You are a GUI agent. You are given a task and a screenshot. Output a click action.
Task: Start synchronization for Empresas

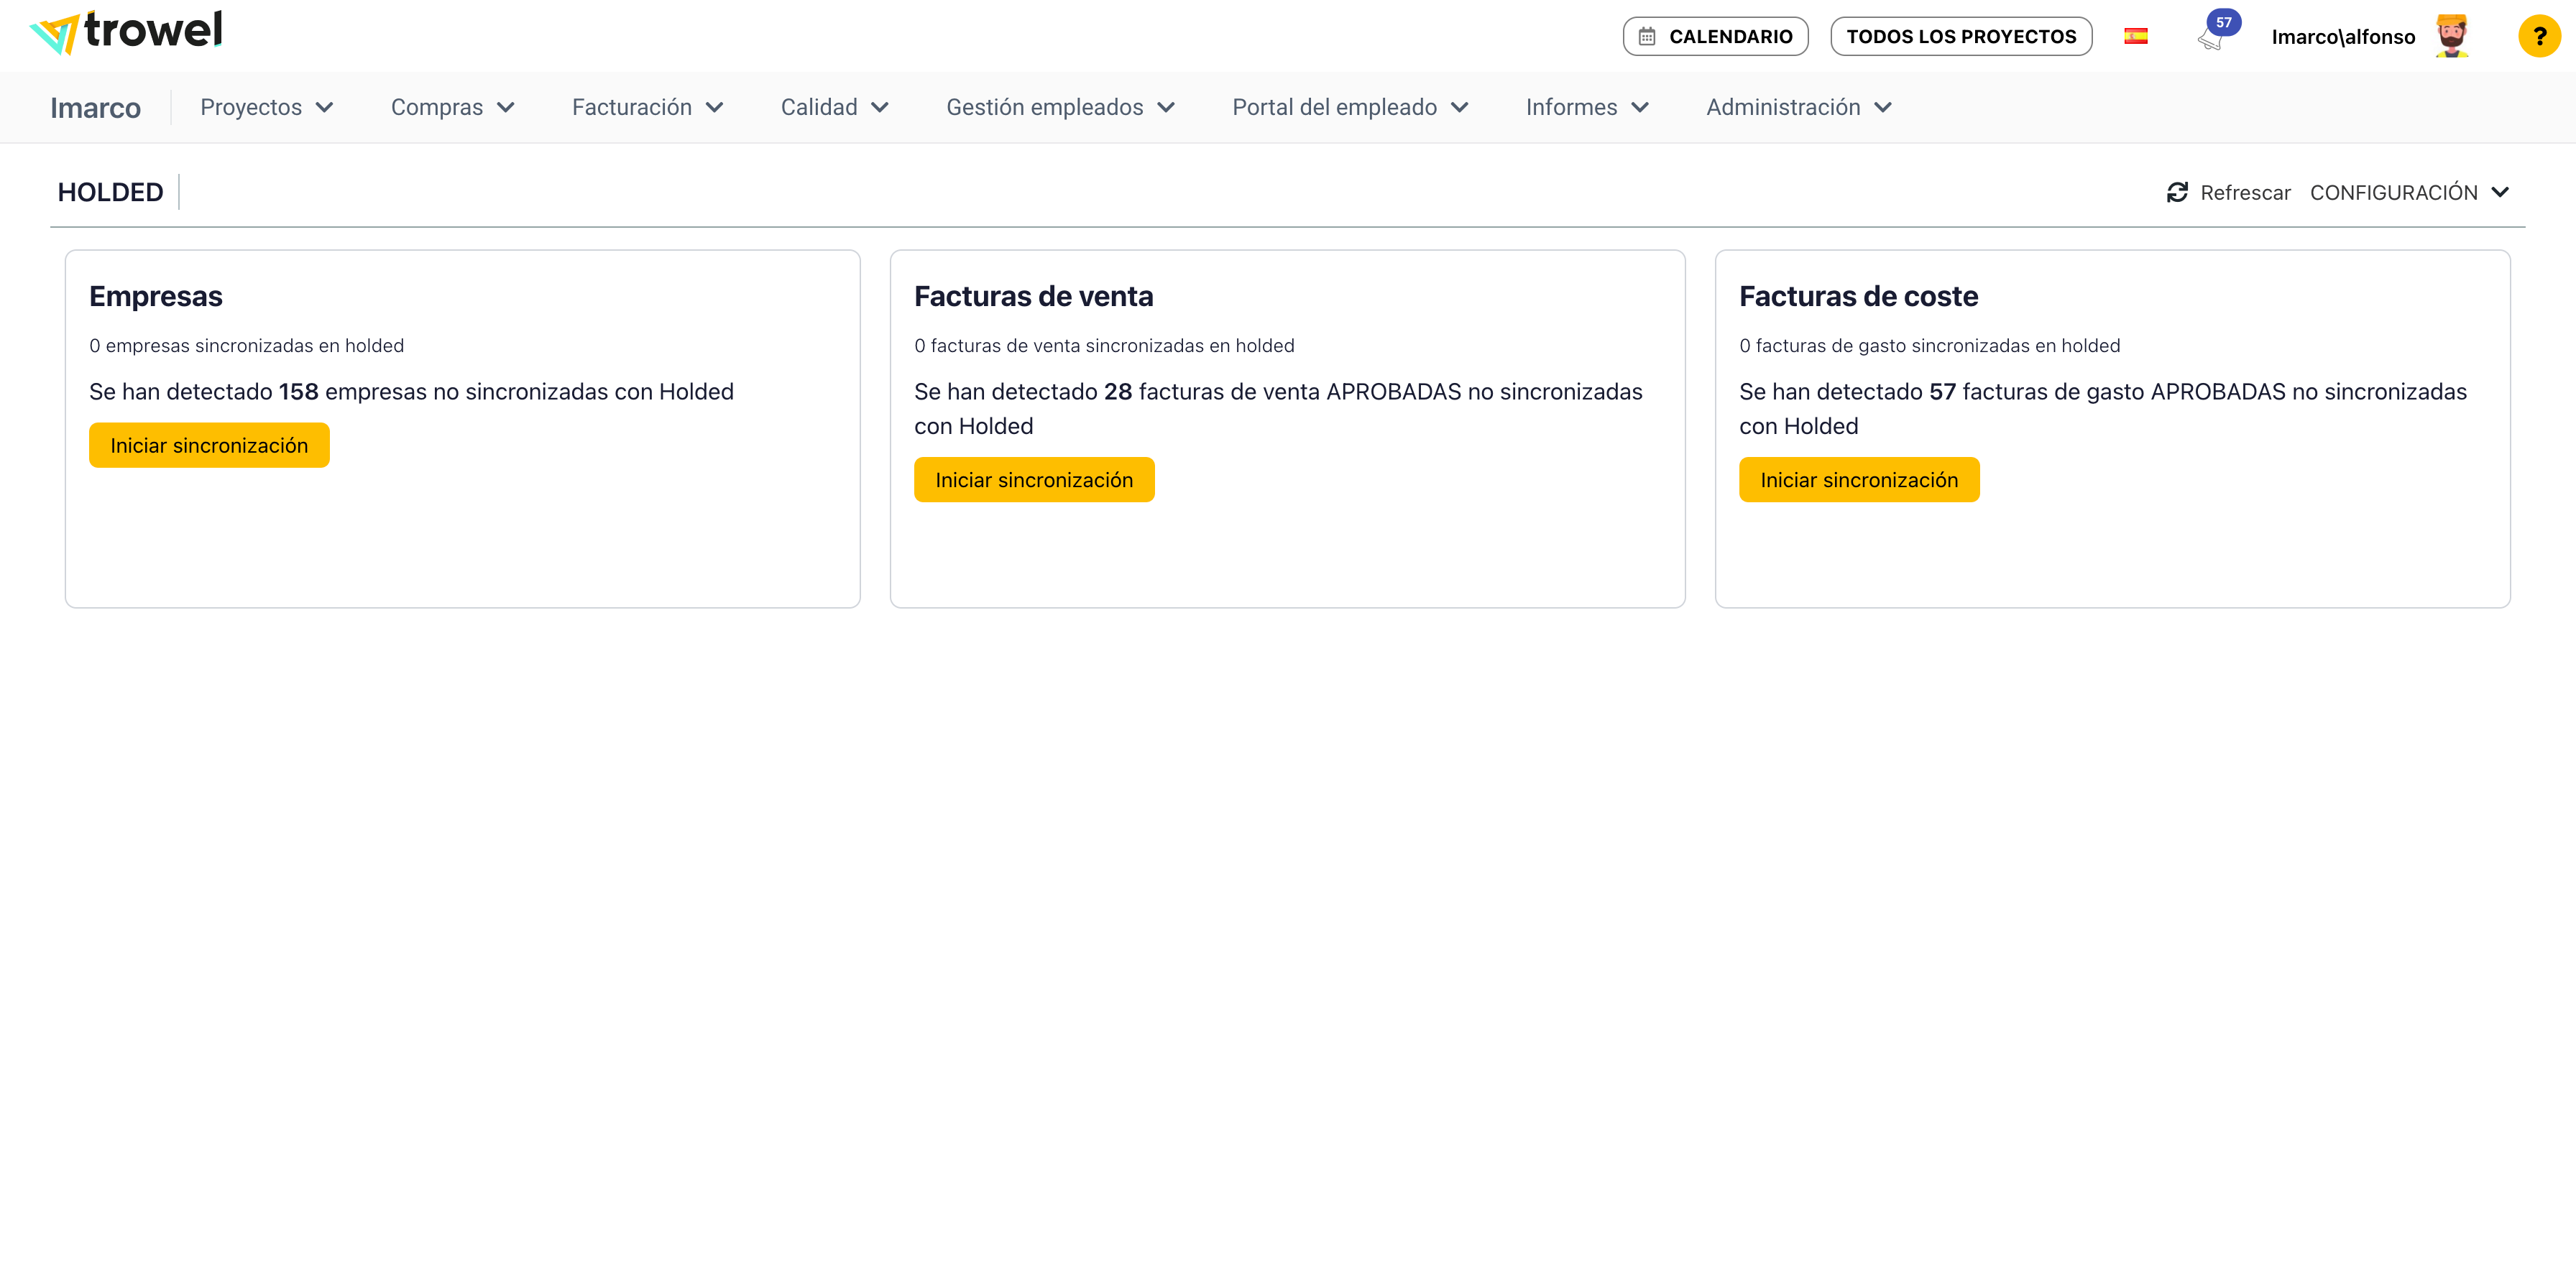coord(209,446)
